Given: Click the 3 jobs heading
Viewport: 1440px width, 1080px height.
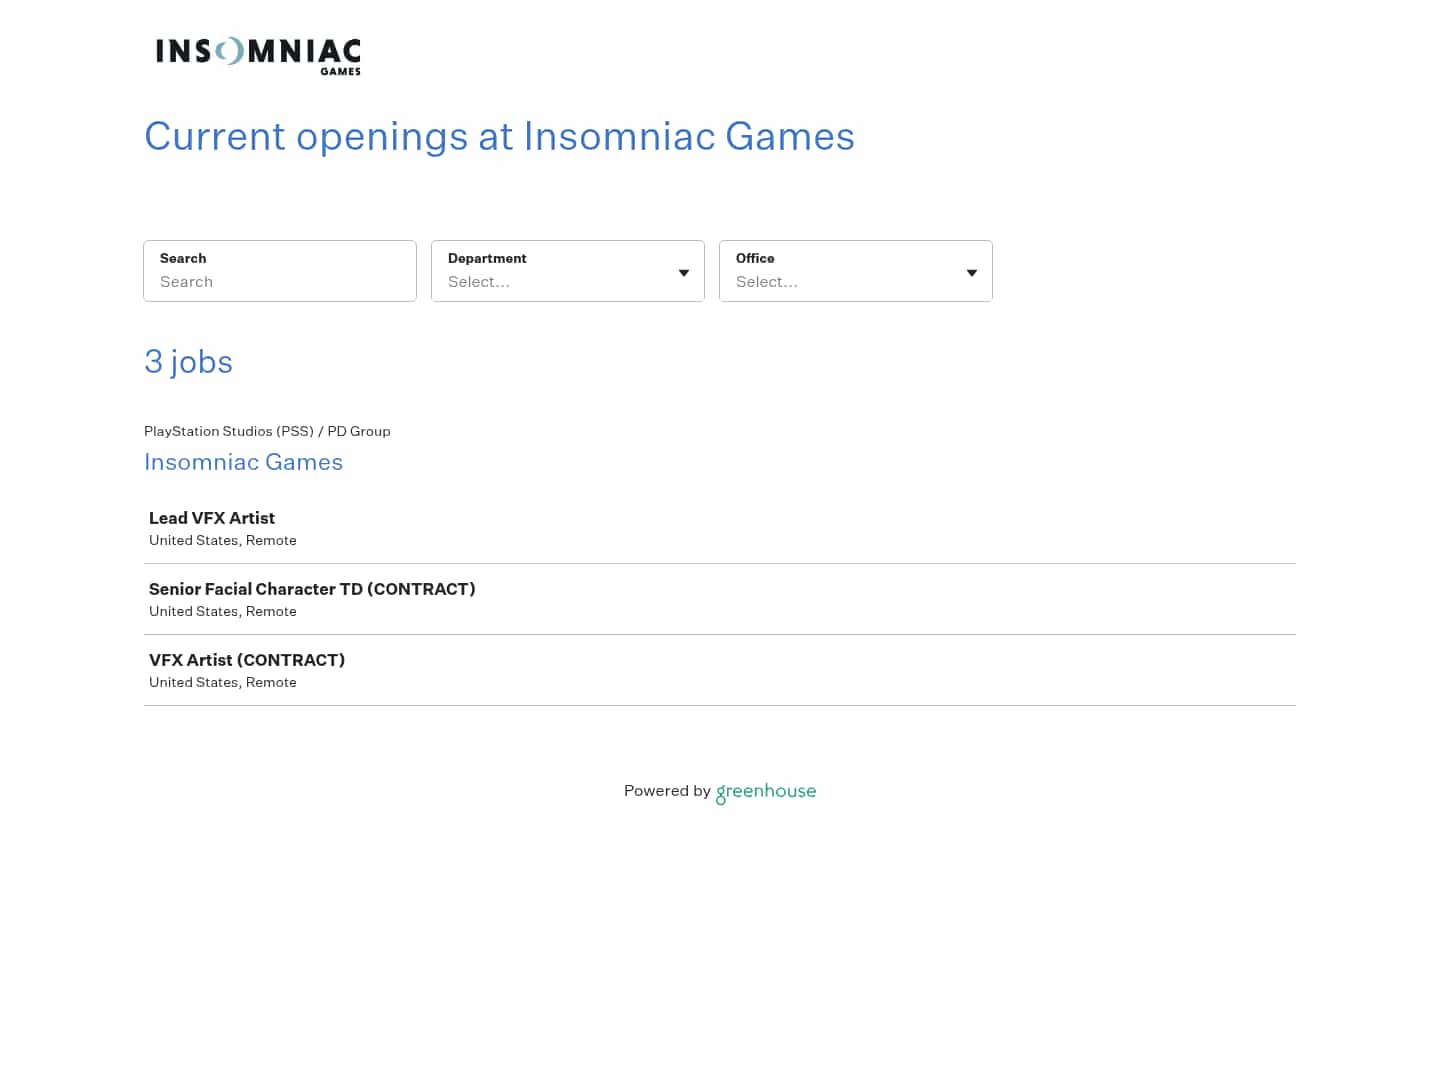Looking at the screenshot, I should tap(188, 362).
